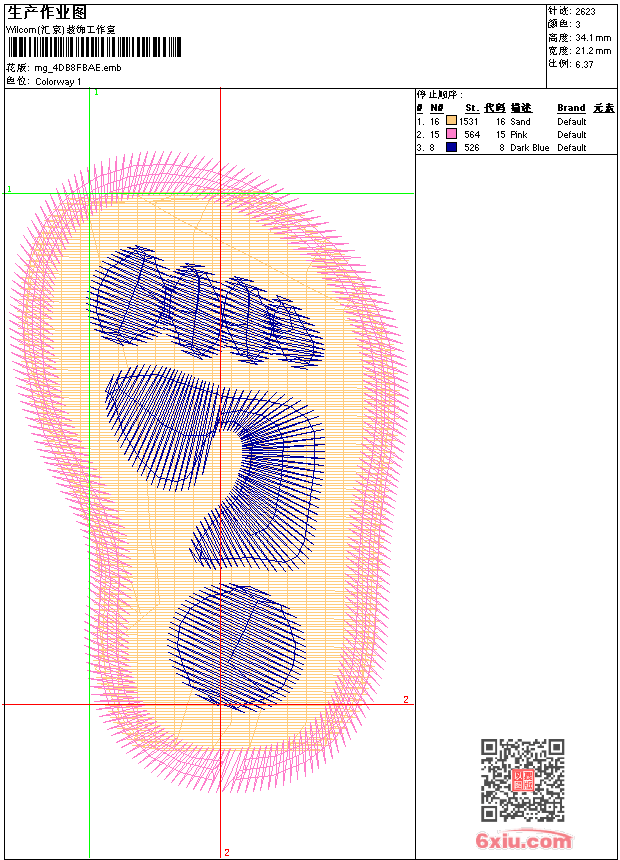Click the St. column header
620x860 pixels.
[471, 108]
